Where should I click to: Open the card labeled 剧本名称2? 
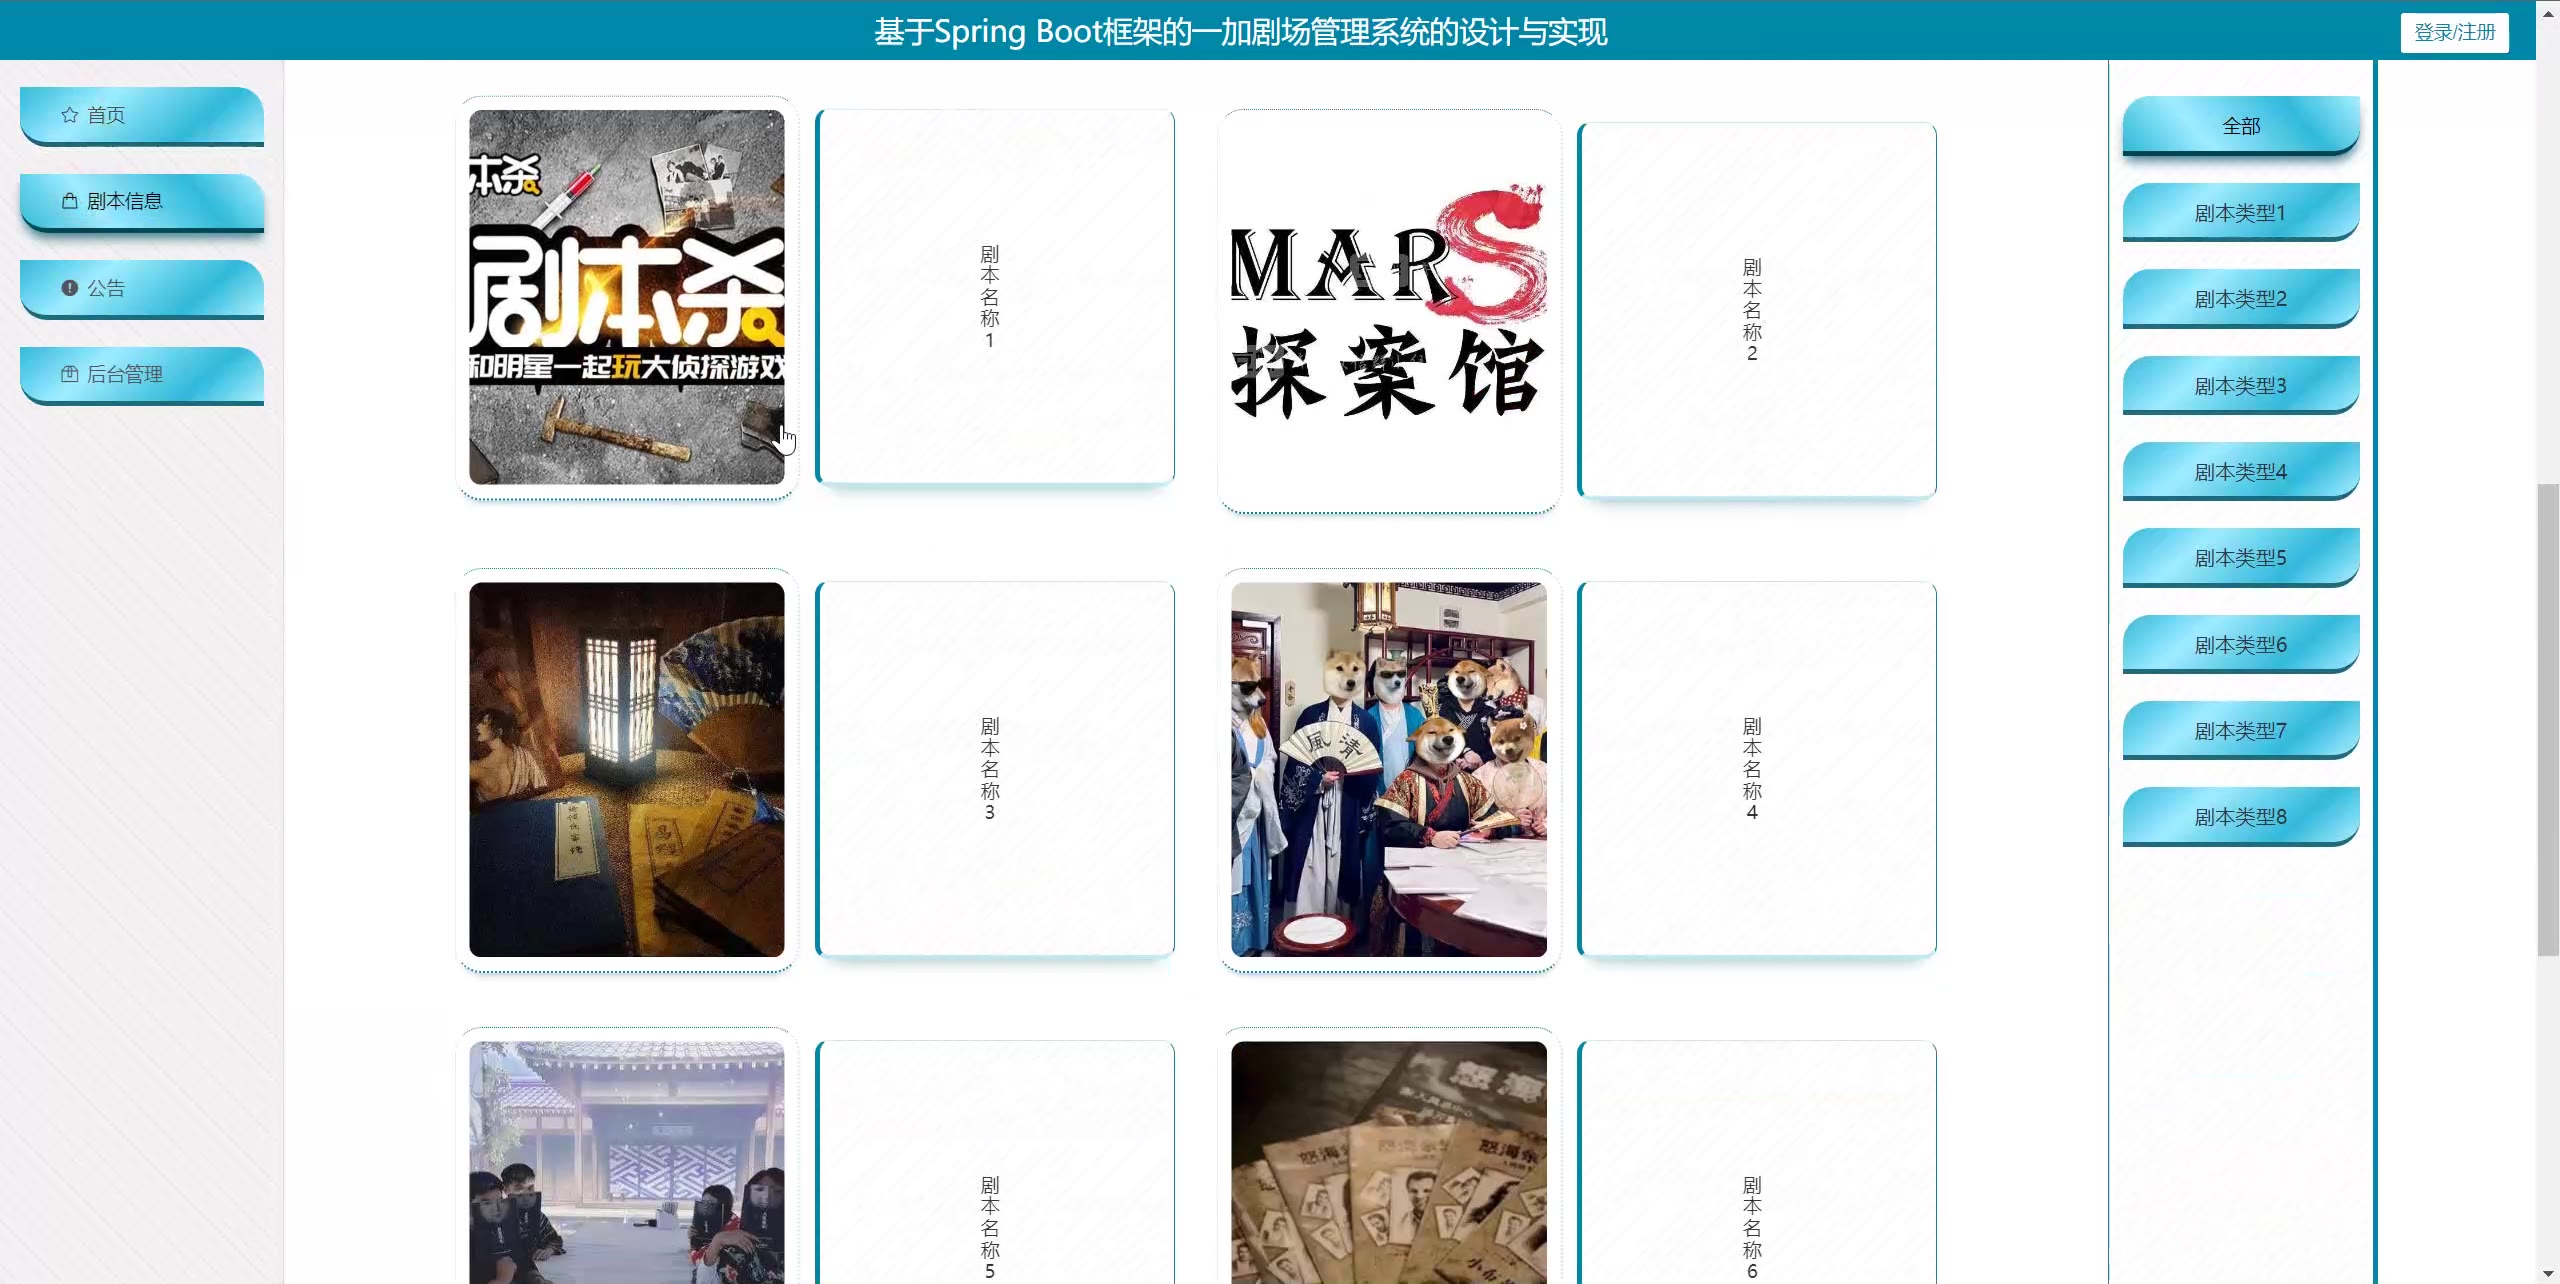click(1757, 310)
